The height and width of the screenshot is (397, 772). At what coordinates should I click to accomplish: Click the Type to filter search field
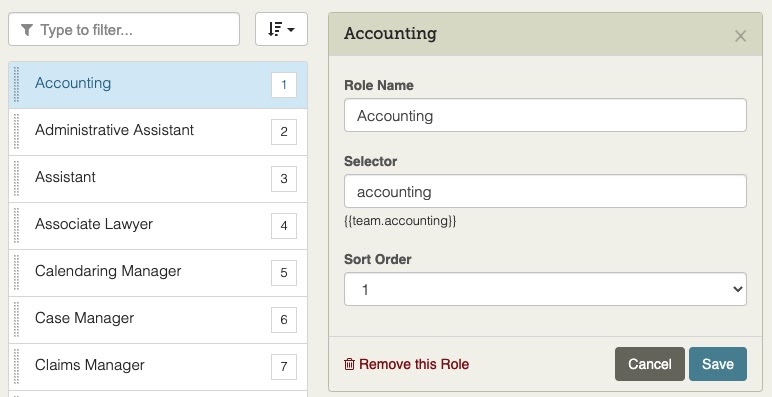click(124, 30)
